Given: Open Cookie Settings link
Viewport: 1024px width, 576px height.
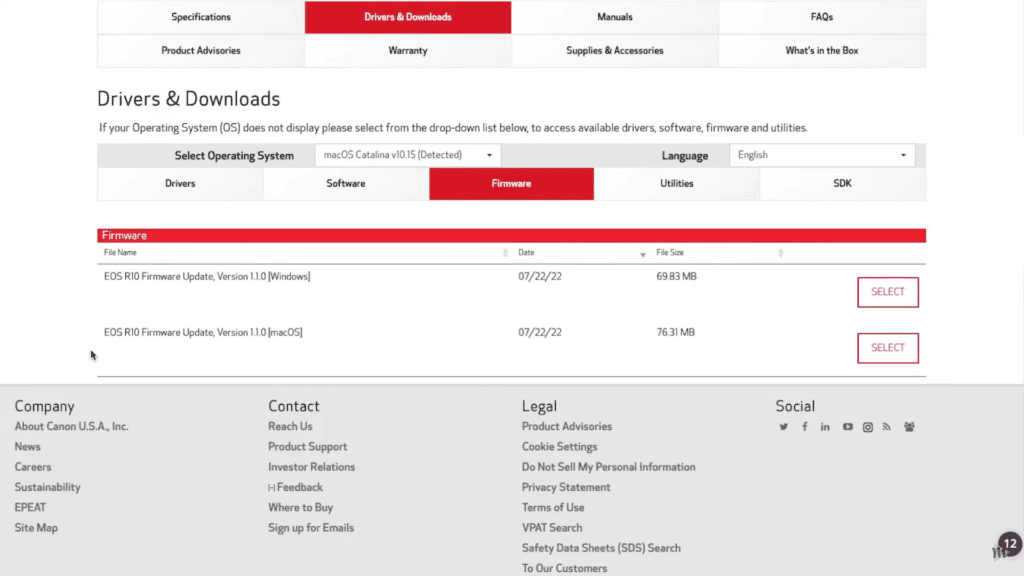Looking at the screenshot, I should [559, 447].
